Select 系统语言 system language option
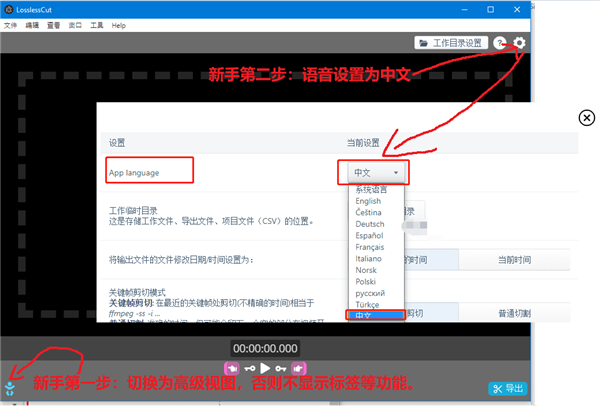The image size is (600, 411). tap(371, 189)
